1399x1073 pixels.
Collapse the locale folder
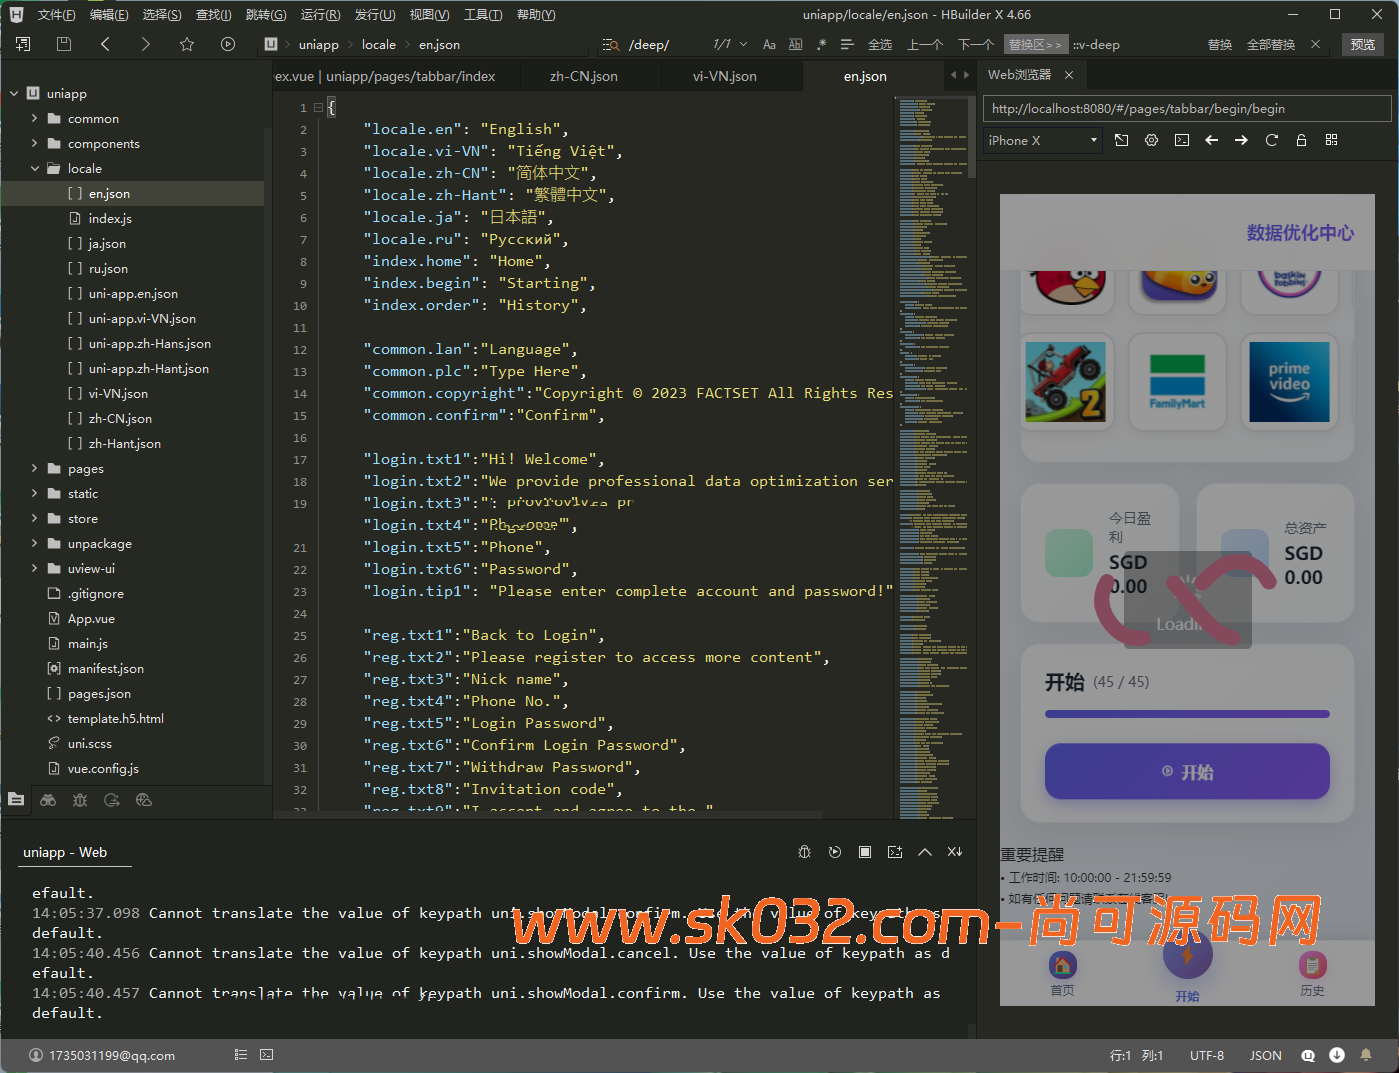pos(35,169)
